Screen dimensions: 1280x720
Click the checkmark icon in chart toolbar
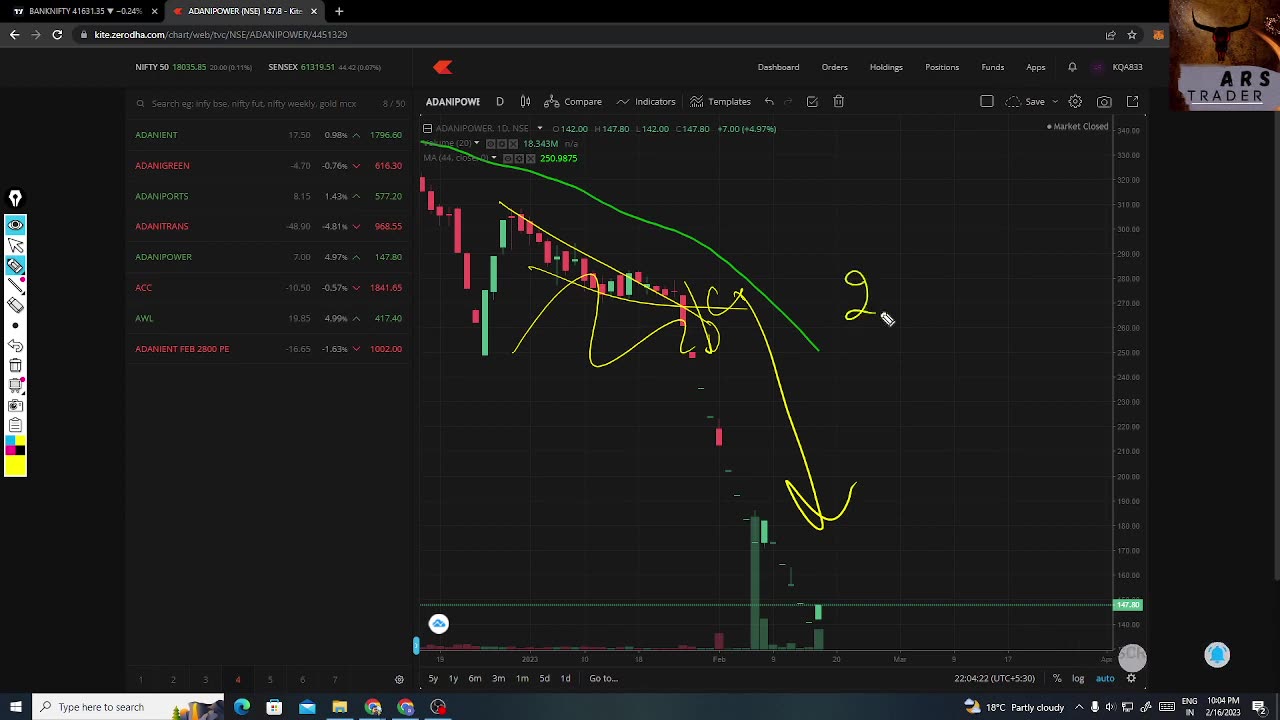point(812,101)
